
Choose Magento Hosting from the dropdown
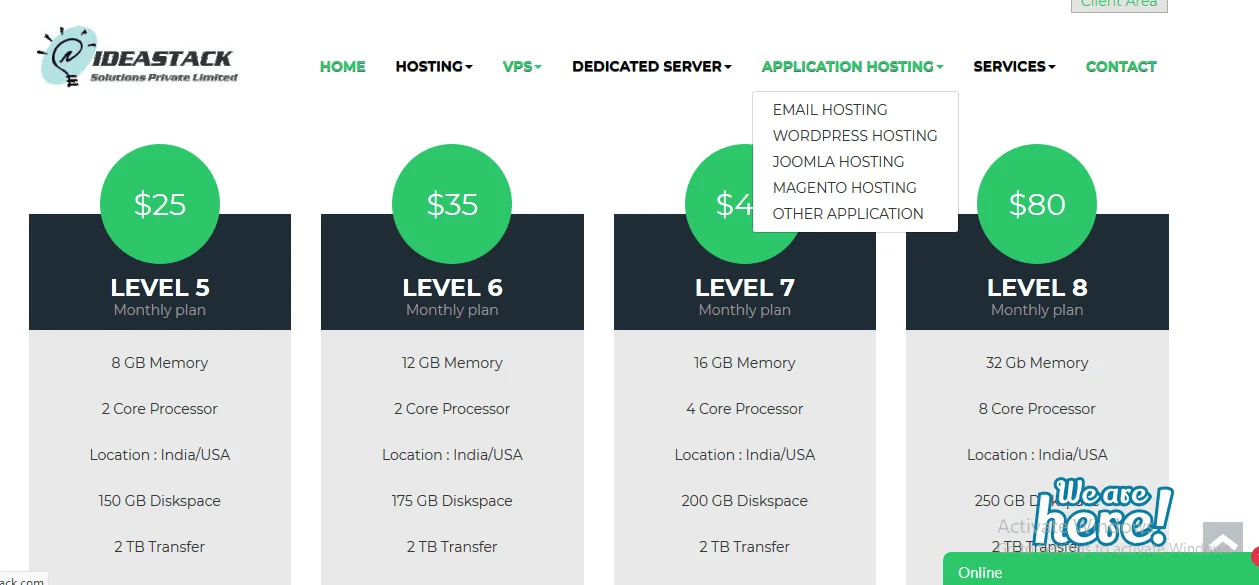[x=844, y=188]
